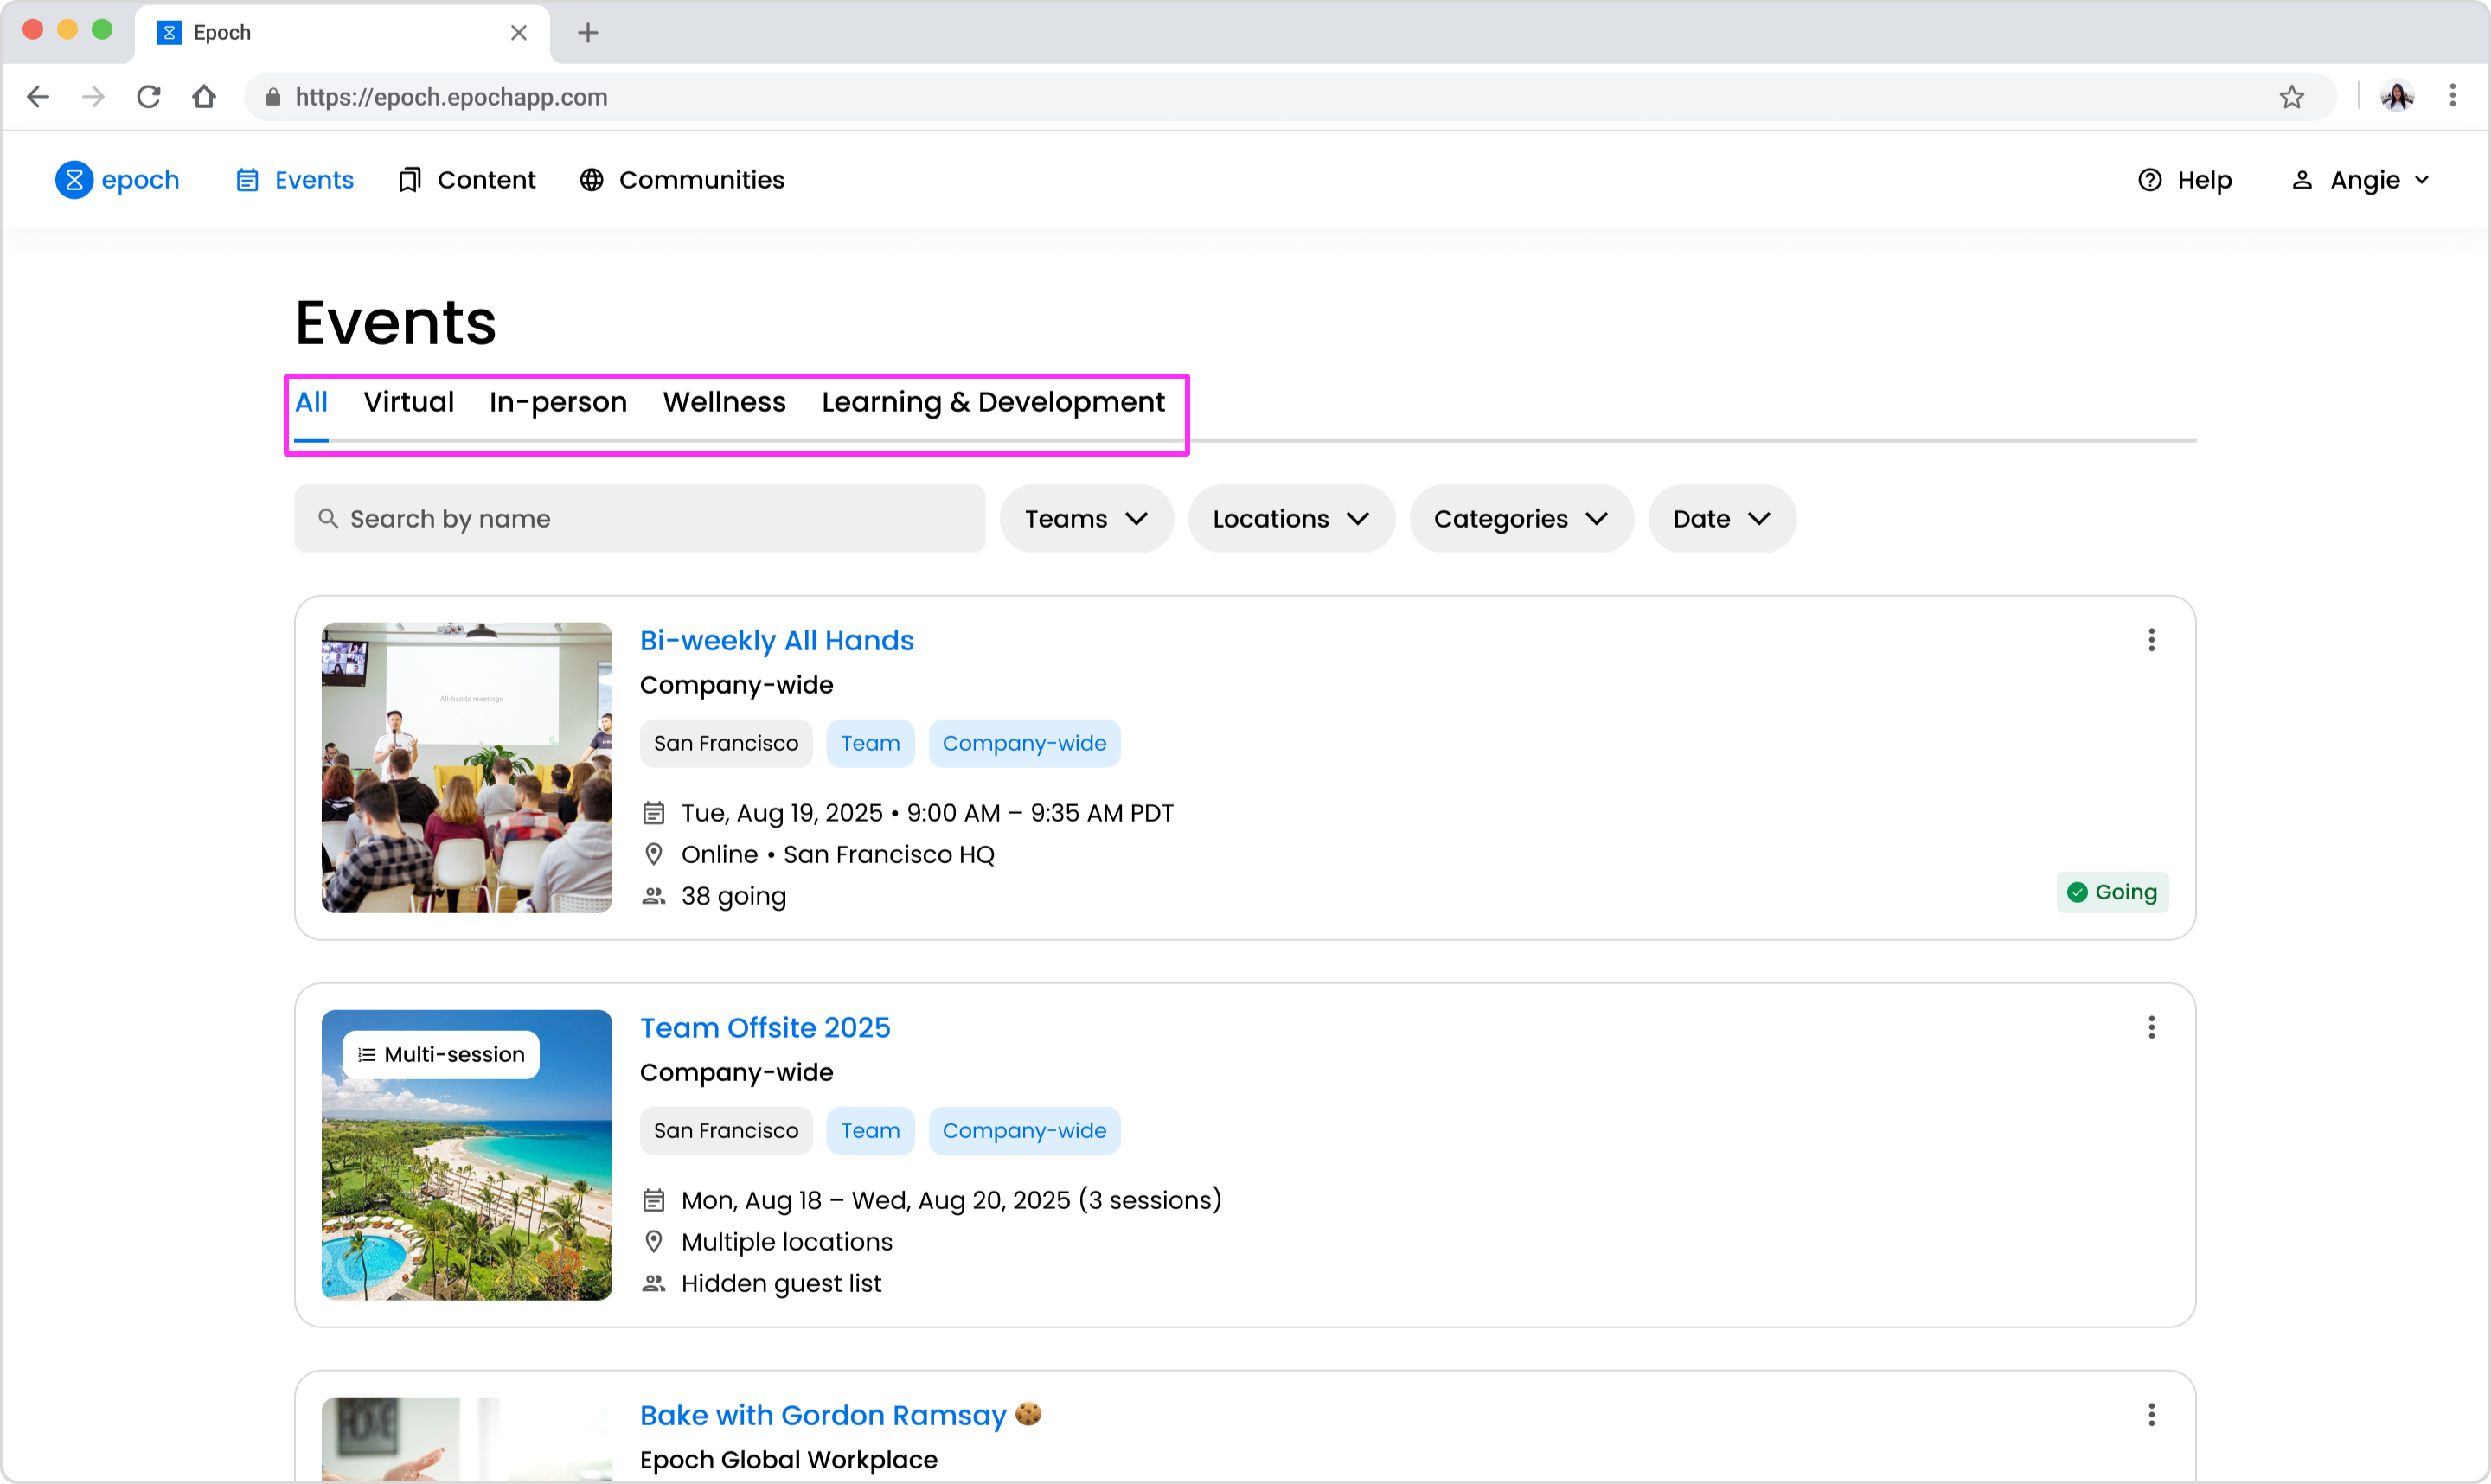Click the Tue, Aug 19, 2025 date line
Image resolution: width=2491 pixels, height=1484 pixels.
coord(927,813)
